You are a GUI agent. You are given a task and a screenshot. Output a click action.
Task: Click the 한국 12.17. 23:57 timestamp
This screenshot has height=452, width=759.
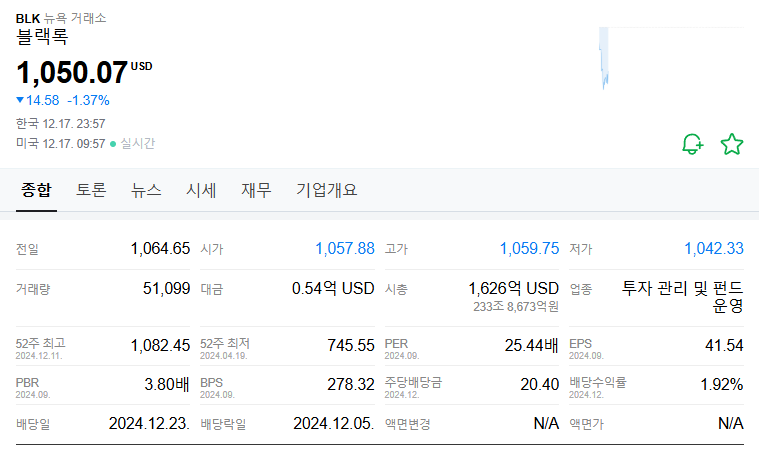coord(61,124)
